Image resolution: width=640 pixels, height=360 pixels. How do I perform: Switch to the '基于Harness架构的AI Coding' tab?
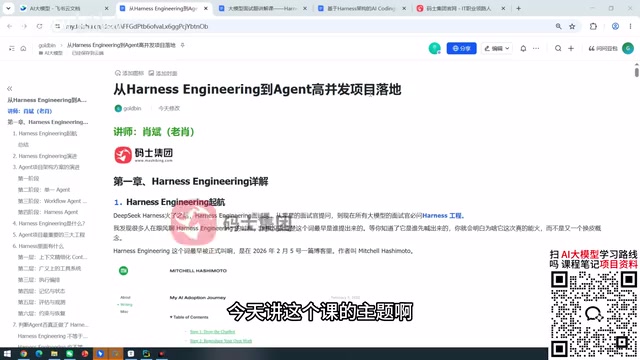pyautogui.click(x=362, y=8)
